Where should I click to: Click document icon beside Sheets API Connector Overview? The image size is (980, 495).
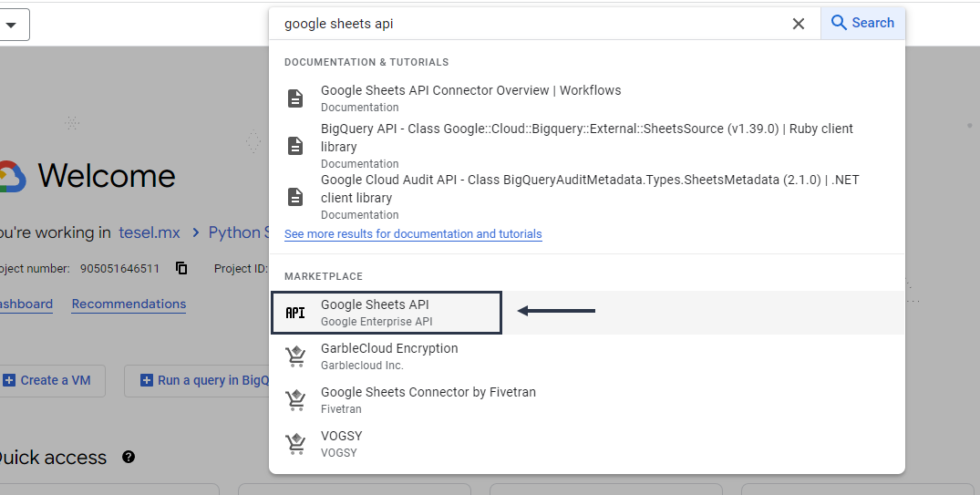coord(295,98)
